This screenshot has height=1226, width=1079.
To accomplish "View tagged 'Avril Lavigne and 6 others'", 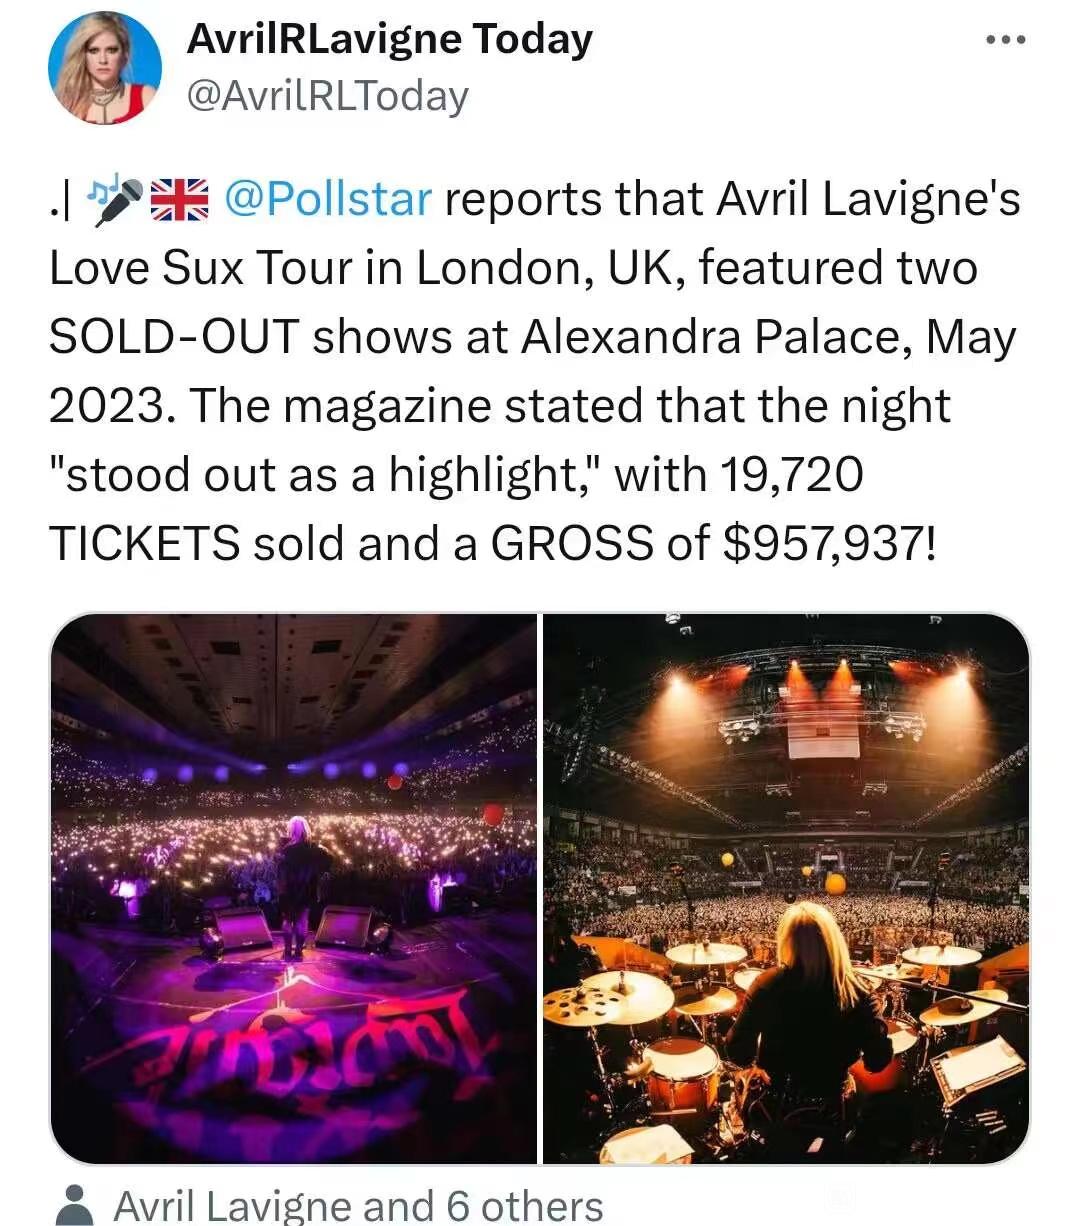I will [358, 1206].
